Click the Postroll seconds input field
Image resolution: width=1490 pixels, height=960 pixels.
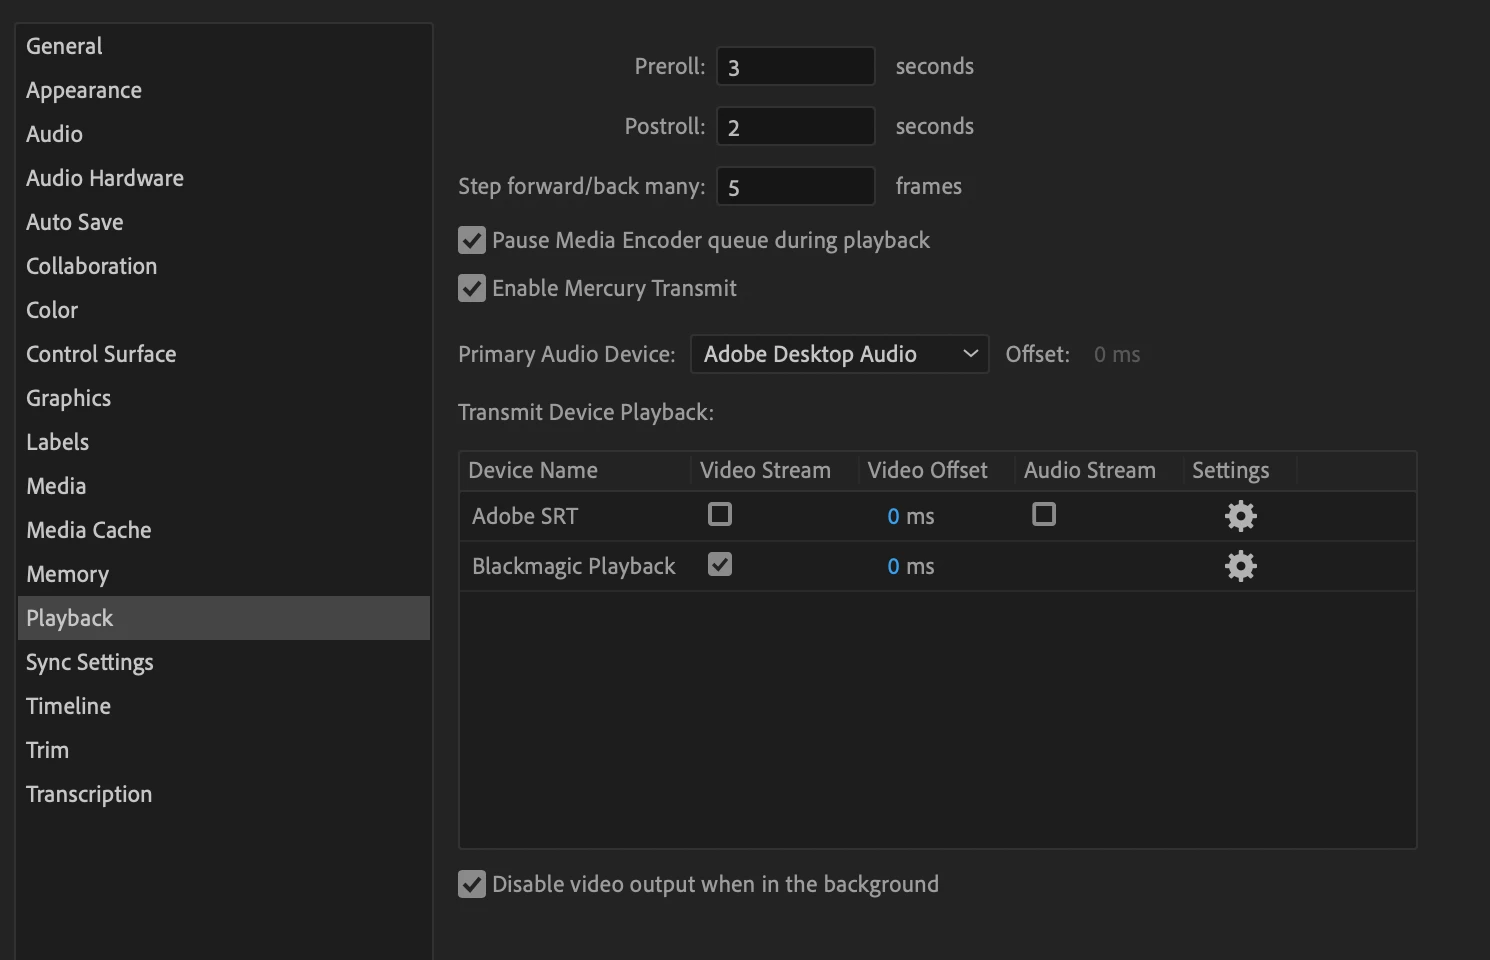[795, 127]
